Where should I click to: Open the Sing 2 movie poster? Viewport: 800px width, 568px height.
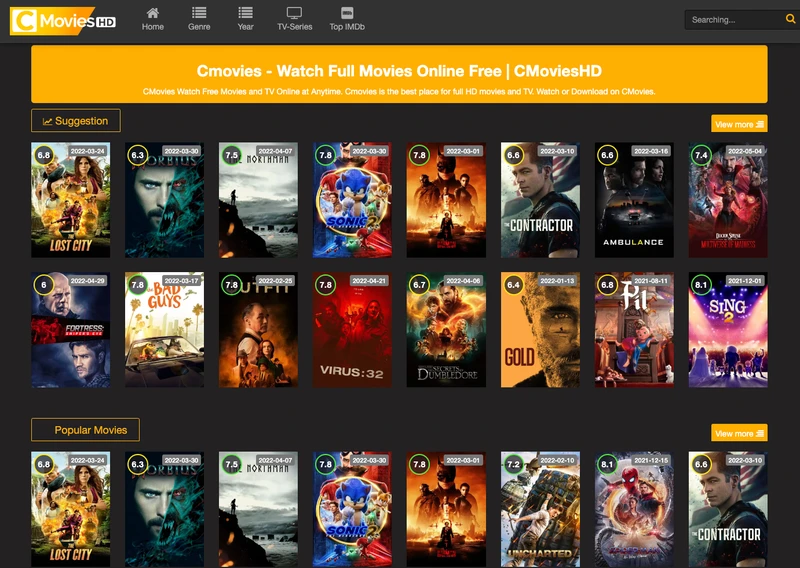(x=728, y=330)
